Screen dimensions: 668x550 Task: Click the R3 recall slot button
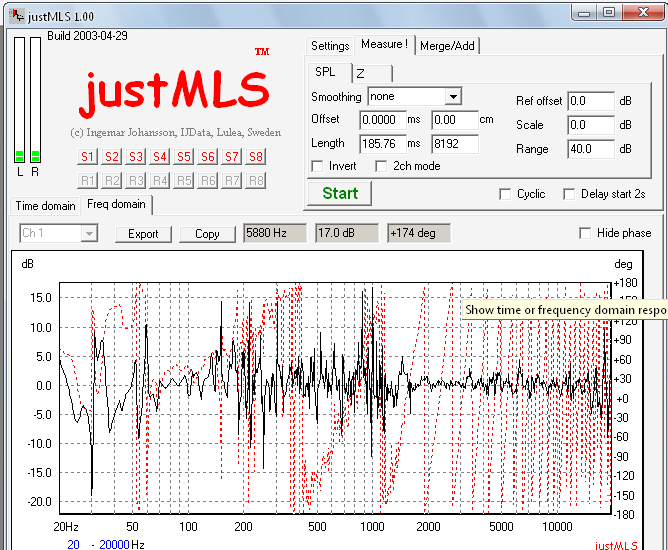tap(136, 181)
